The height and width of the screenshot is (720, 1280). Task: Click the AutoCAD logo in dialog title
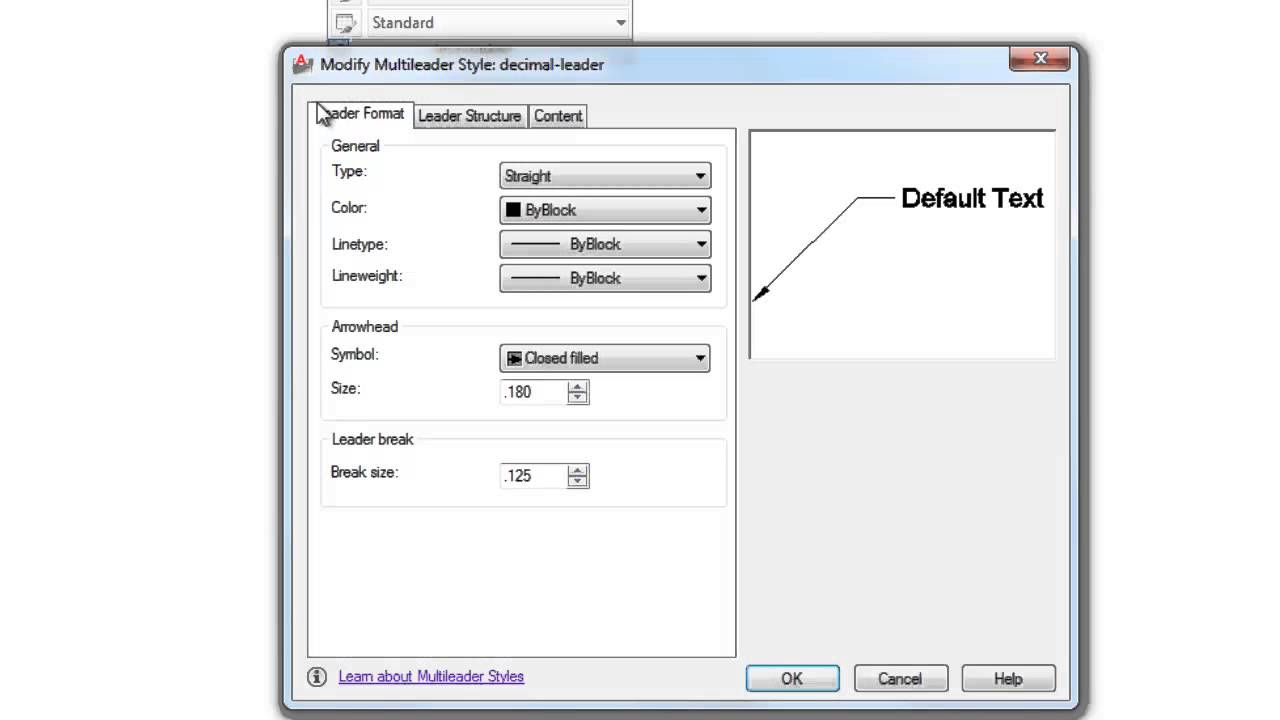pyautogui.click(x=303, y=64)
